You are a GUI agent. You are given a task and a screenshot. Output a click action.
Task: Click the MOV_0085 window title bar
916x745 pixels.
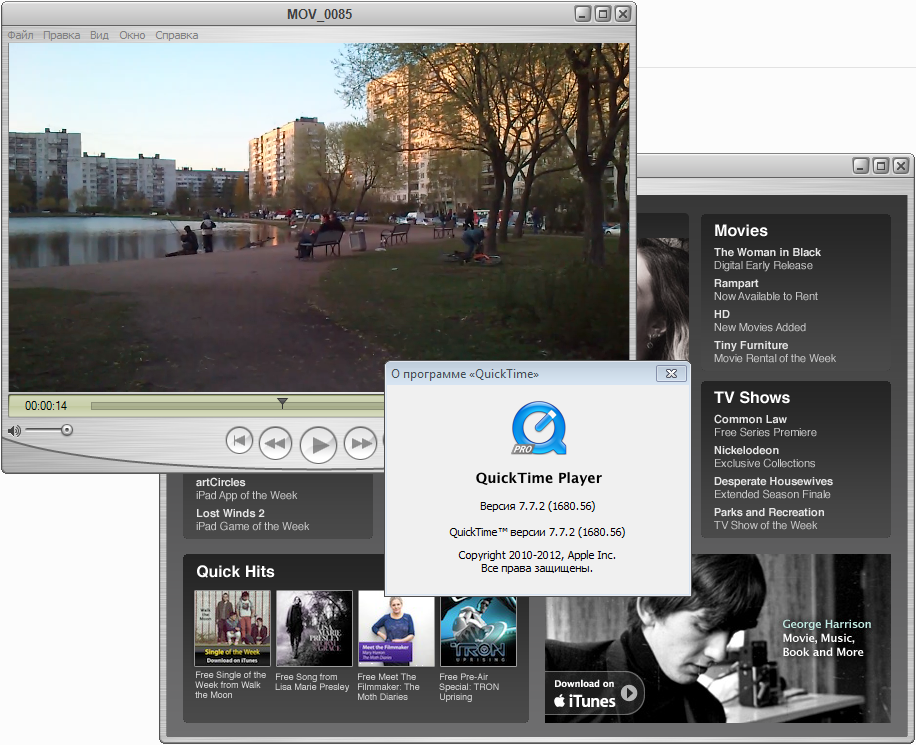point(319,14)
